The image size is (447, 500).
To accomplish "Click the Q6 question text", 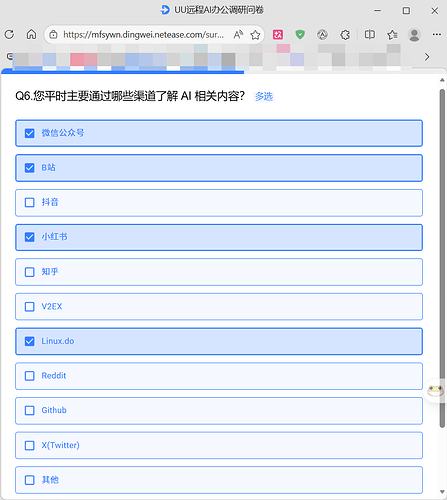I will pos(130,96).
